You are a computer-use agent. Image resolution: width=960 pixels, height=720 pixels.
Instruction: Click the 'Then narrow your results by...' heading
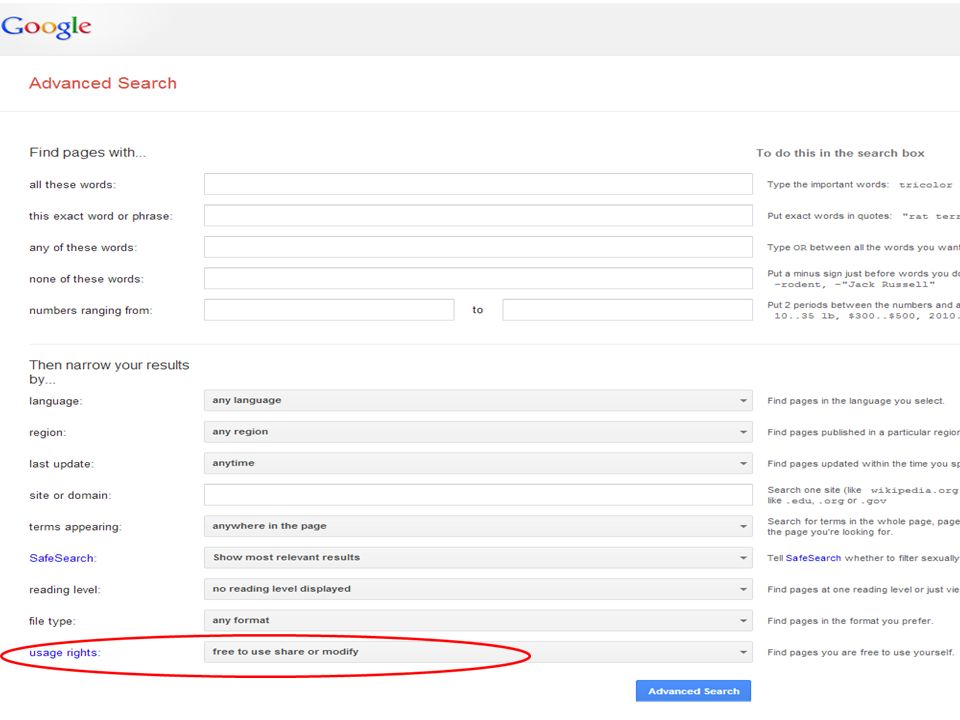click(x=109, y=372)
